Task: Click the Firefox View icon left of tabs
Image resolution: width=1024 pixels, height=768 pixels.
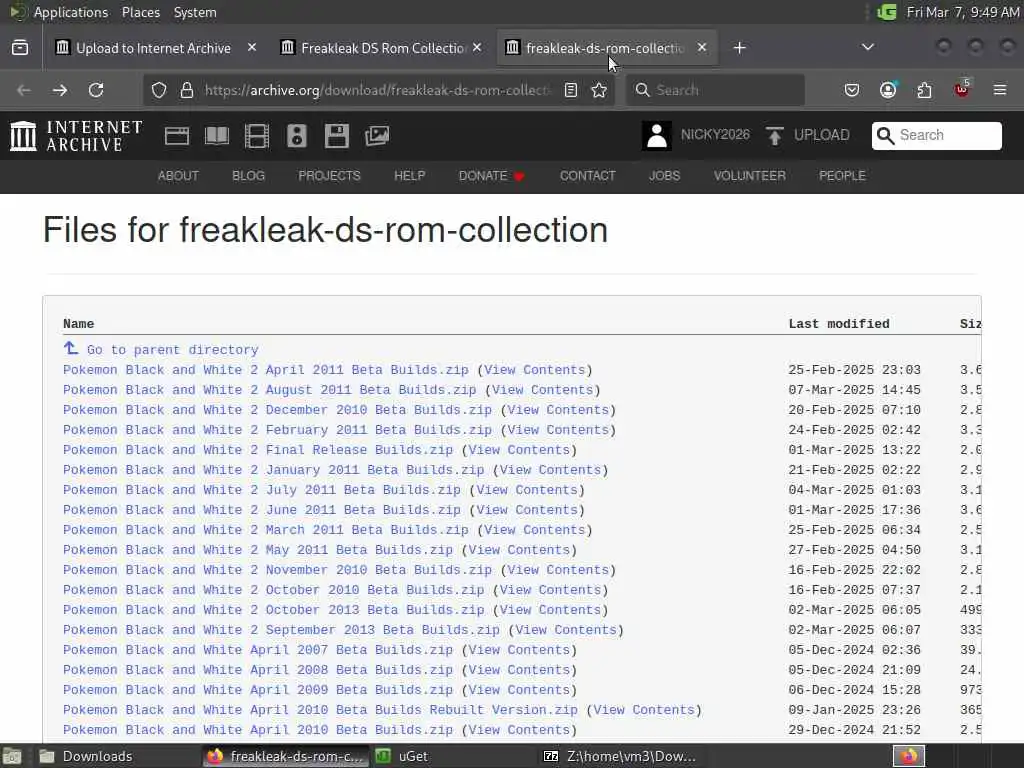Action: [20, 48]
